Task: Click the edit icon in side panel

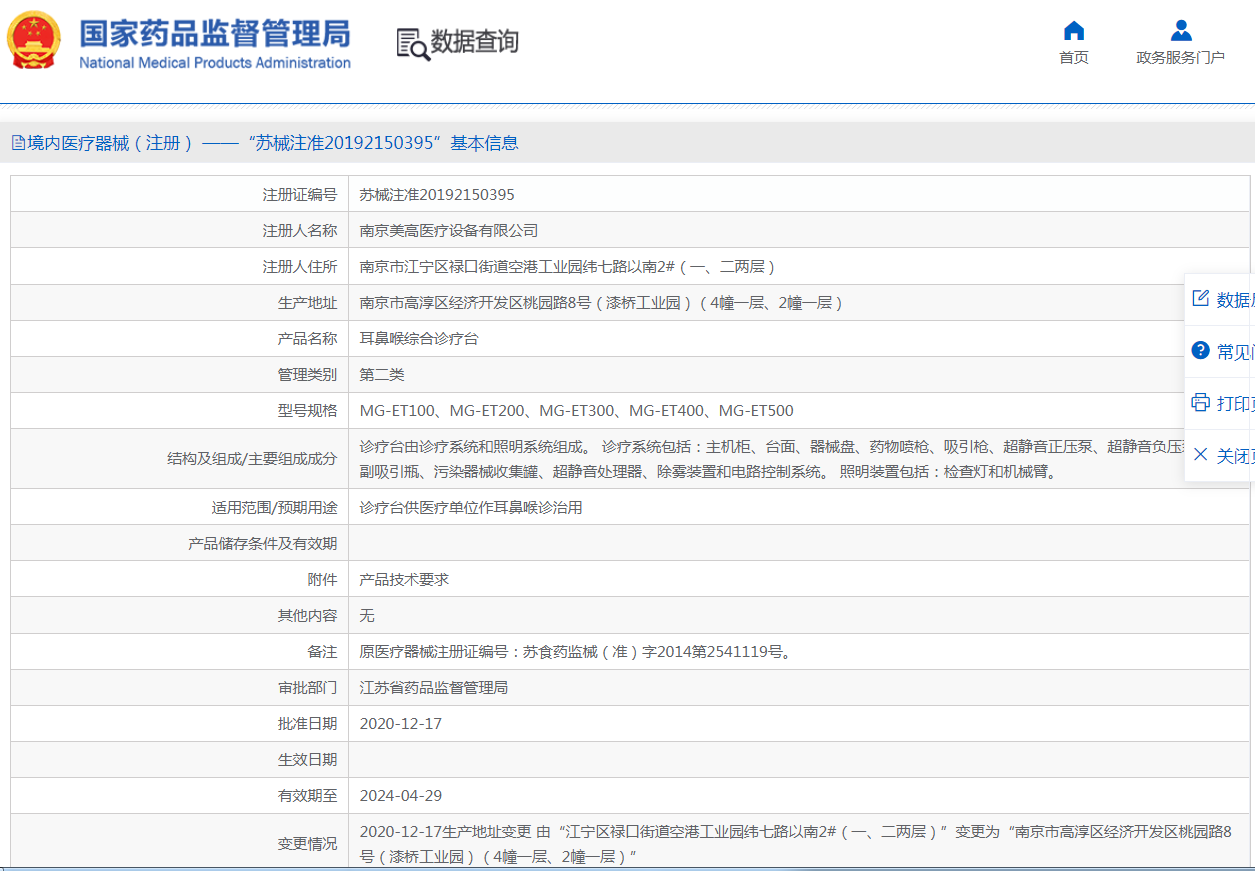Action: pyautogui.click(x=1201, y=298)
